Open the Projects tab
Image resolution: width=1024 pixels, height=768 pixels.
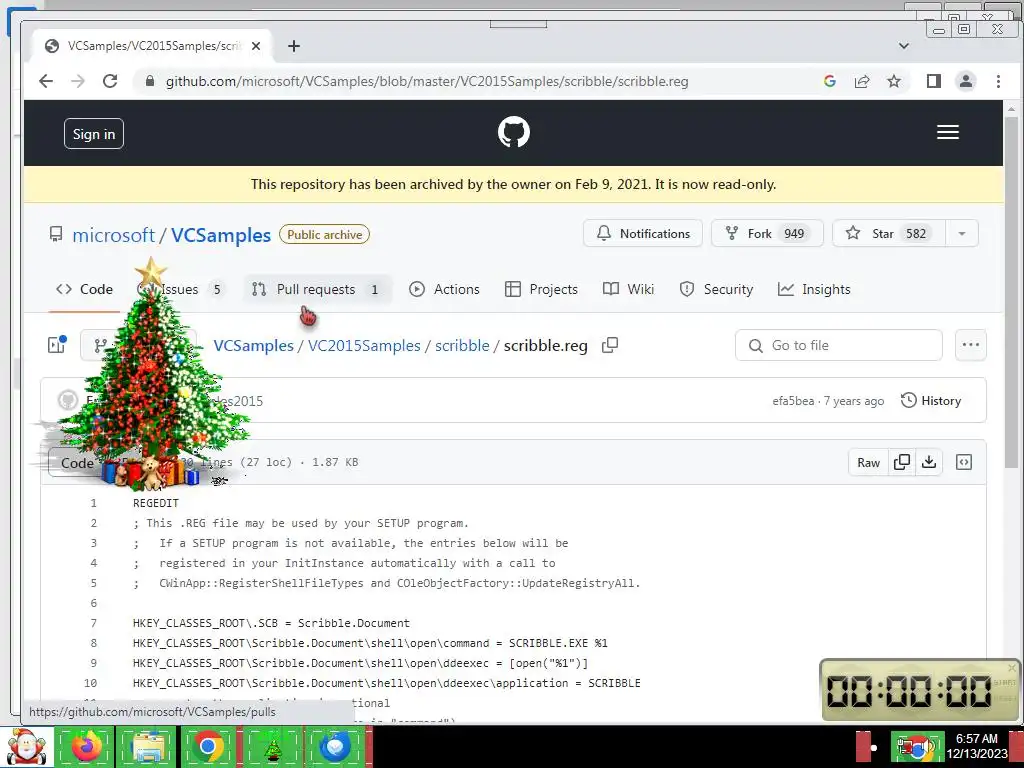(541, 289)
